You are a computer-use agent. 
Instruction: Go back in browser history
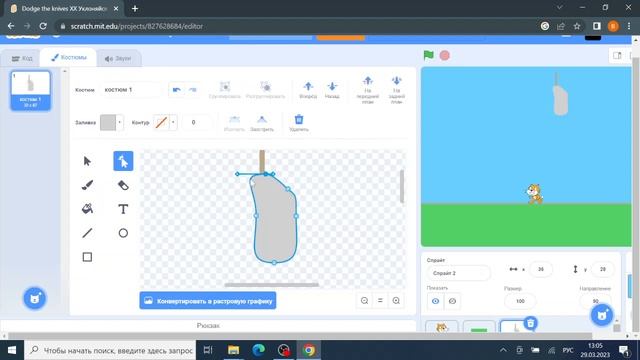point(11,26)
